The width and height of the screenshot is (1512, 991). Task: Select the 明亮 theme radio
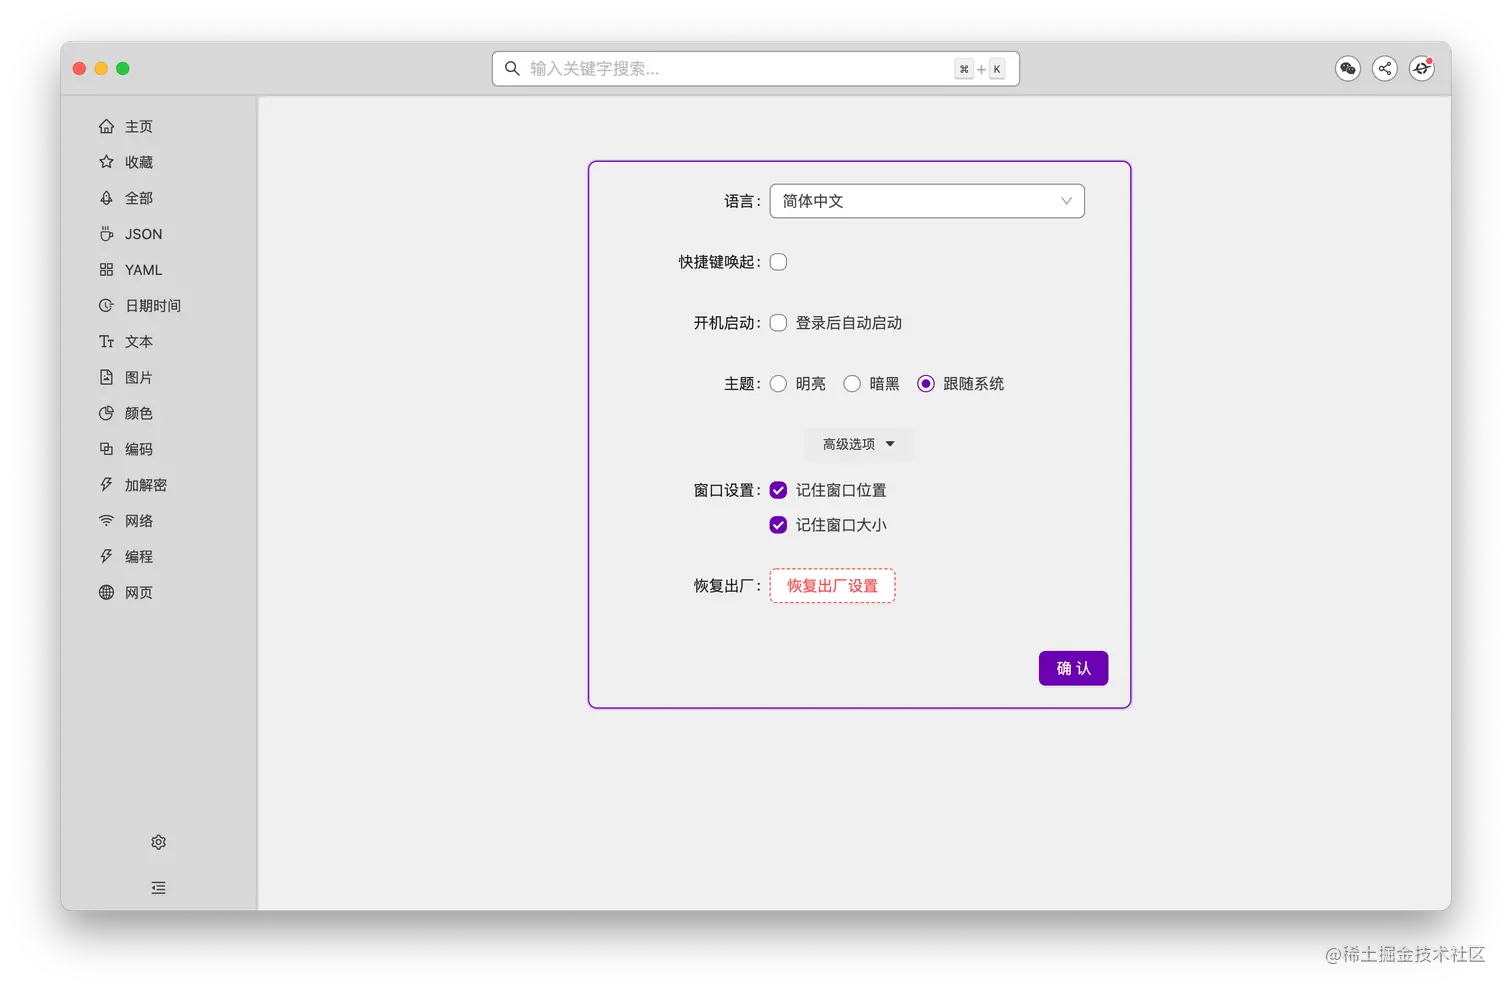click(x=778, y=384)
